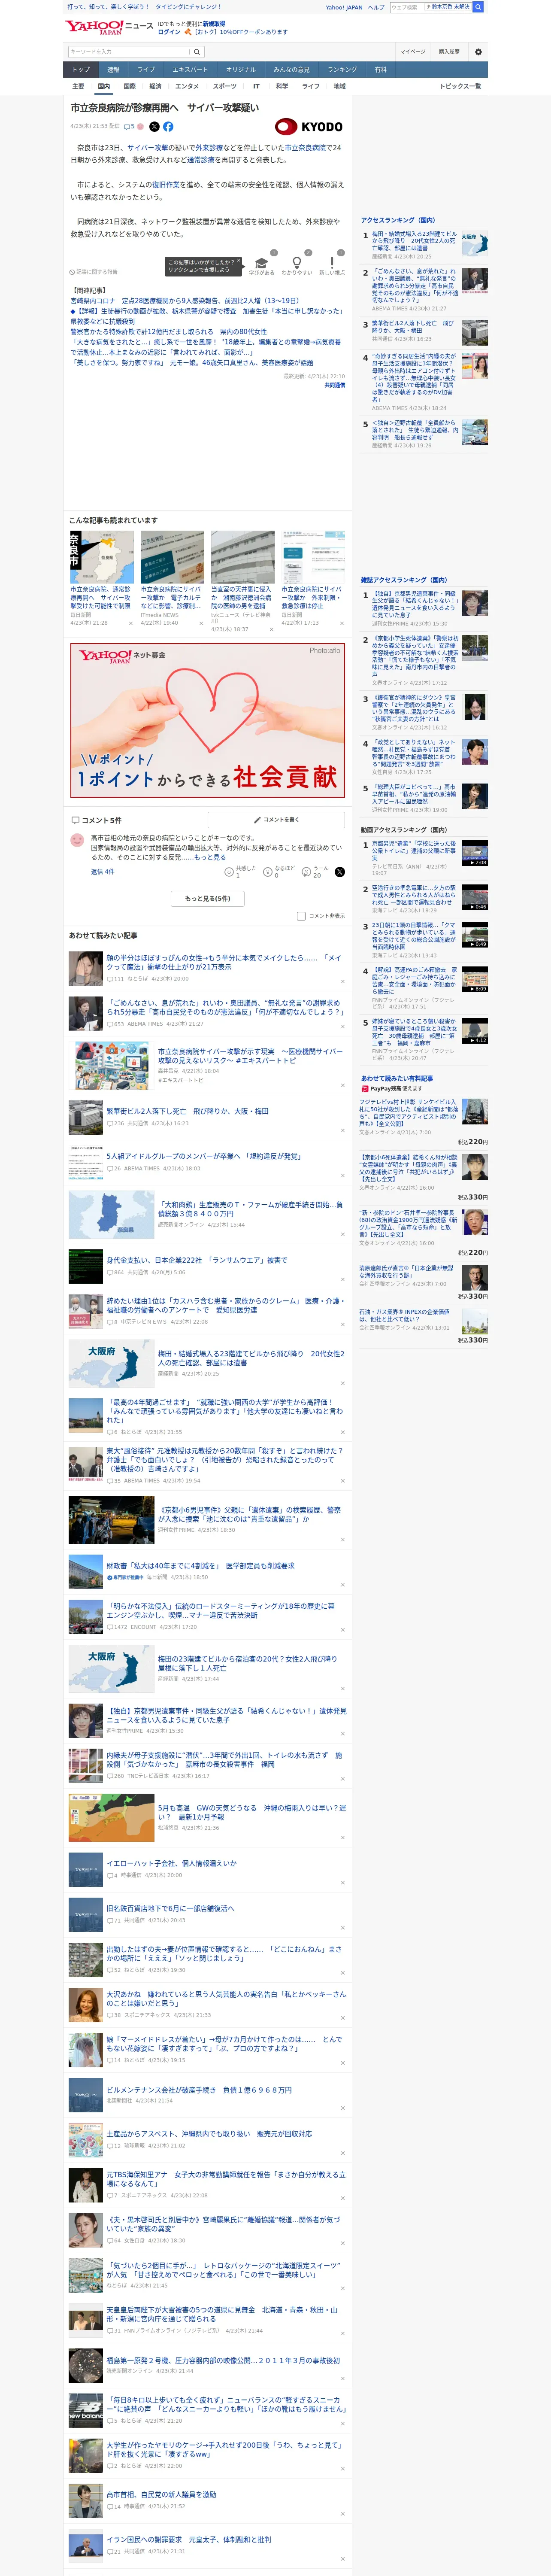This screenshot has height=2576, width=551.
Task: Share the article on Facebook
Action: coord(168,127)
